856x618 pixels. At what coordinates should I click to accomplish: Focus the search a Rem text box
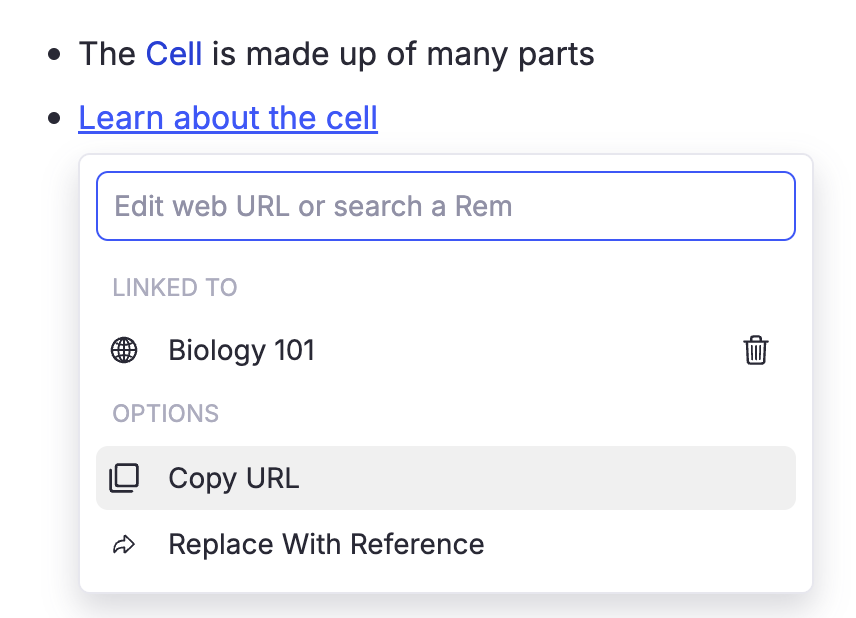(445, 206)
